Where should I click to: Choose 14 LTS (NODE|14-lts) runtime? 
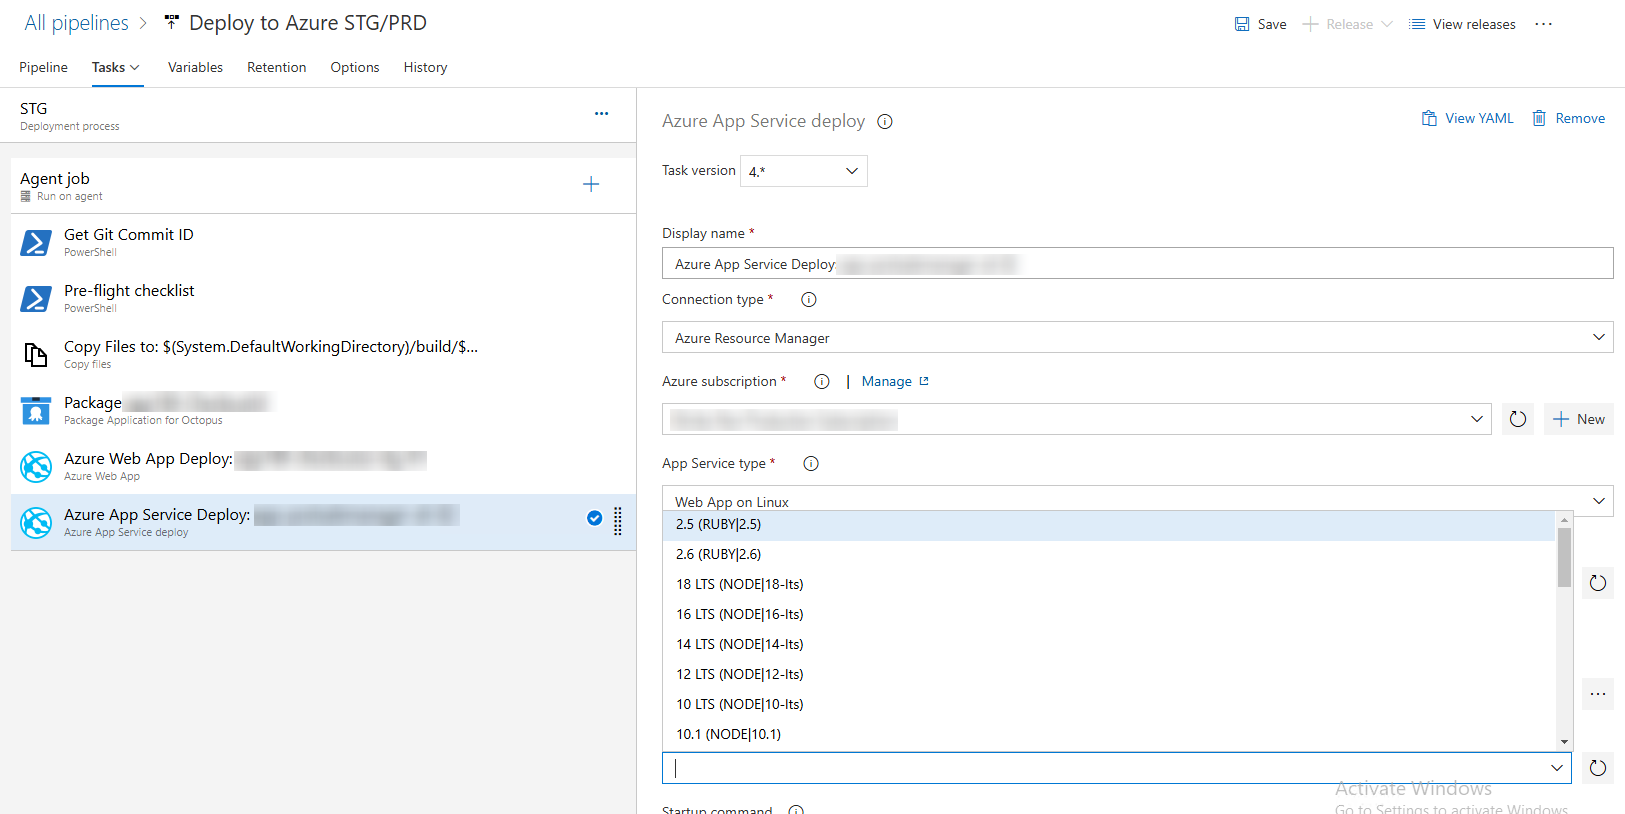click(x=1109, y=645)
